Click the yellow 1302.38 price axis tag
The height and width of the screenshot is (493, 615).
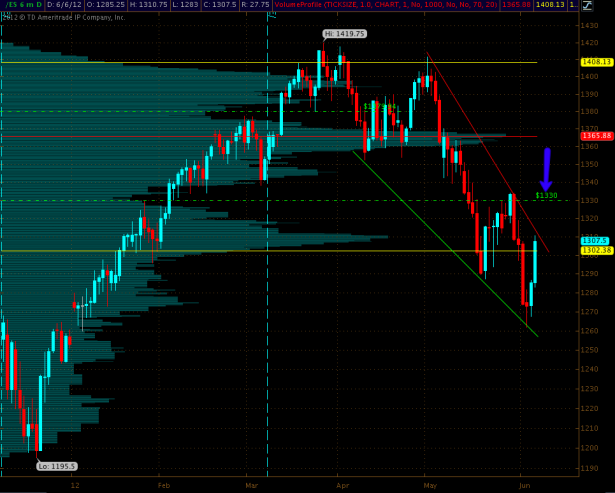click(597, 250)
